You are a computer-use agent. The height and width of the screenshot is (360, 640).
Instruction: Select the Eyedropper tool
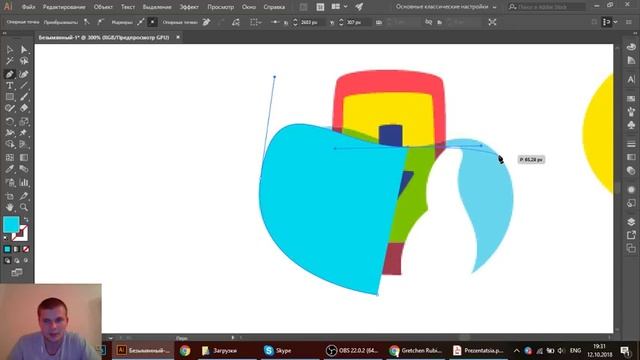[x=10, y=169]
